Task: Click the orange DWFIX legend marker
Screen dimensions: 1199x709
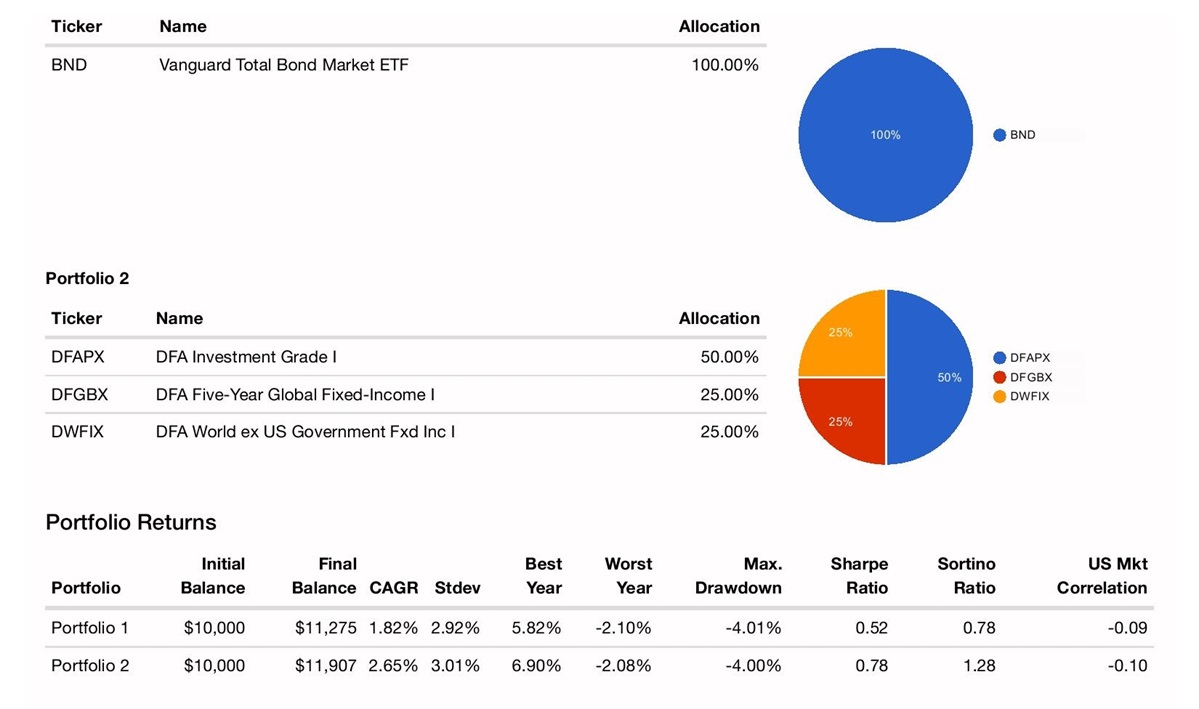Action: [999, 397]
